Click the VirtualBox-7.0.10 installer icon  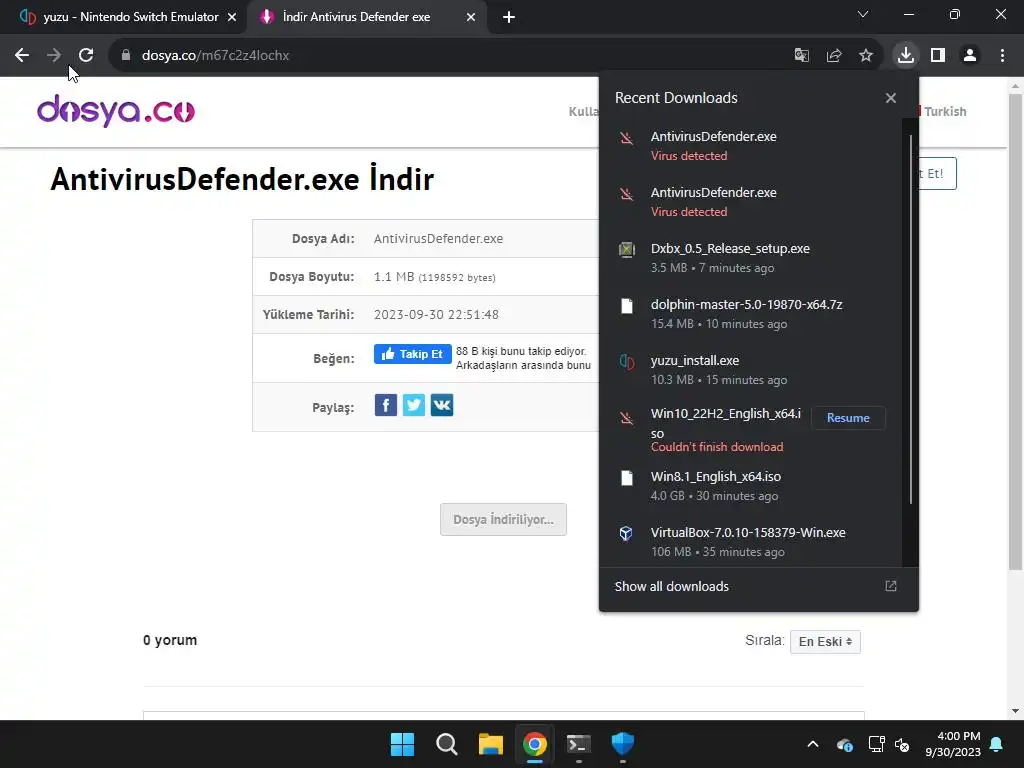pos(626,534)
